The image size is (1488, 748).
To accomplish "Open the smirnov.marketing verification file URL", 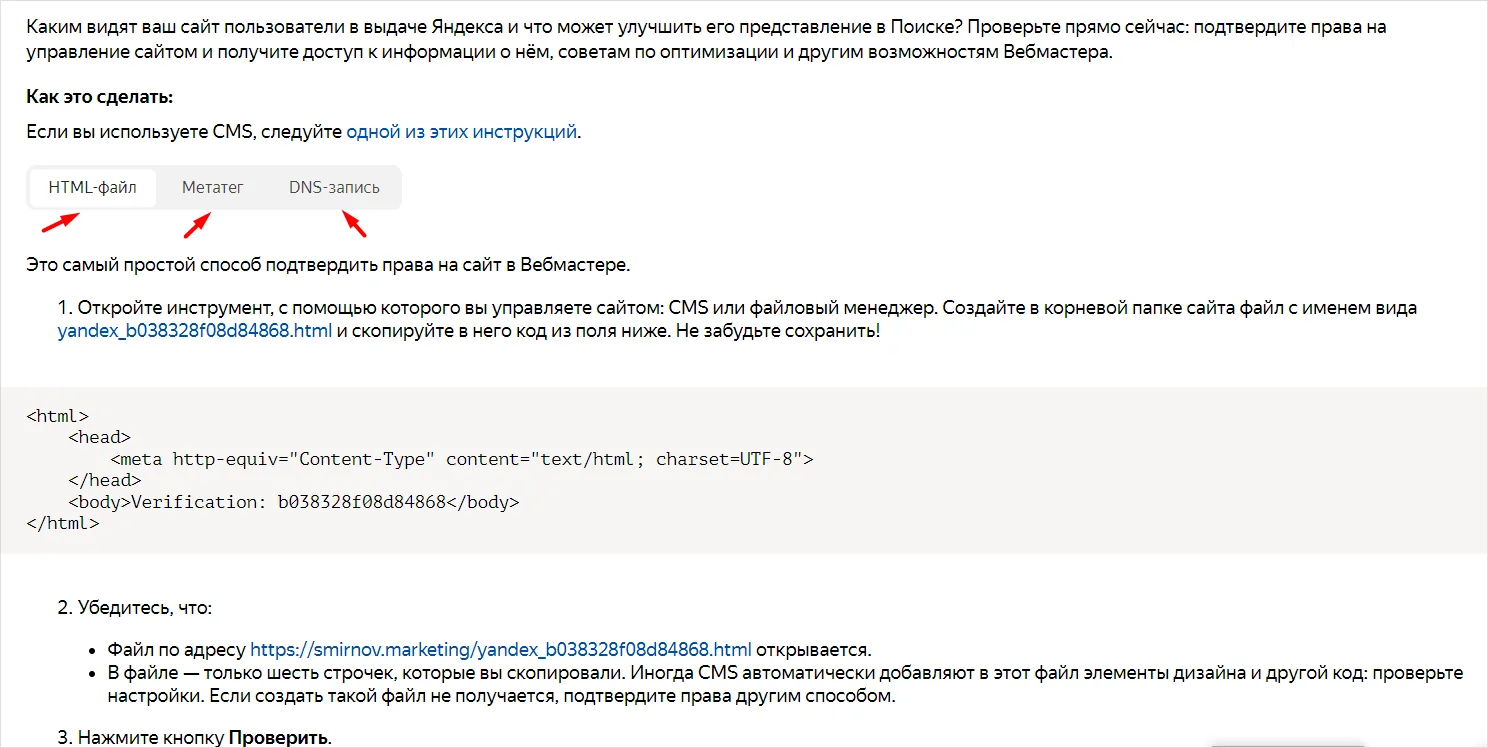I will [500, 649].
